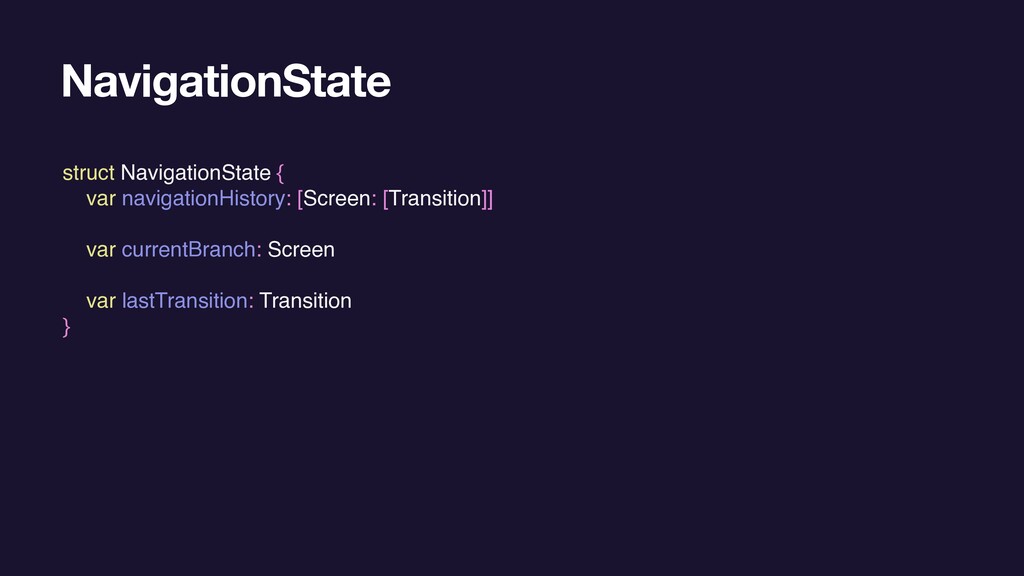
Task: Click Screen key in dictionary type
Action: [336, 199]
